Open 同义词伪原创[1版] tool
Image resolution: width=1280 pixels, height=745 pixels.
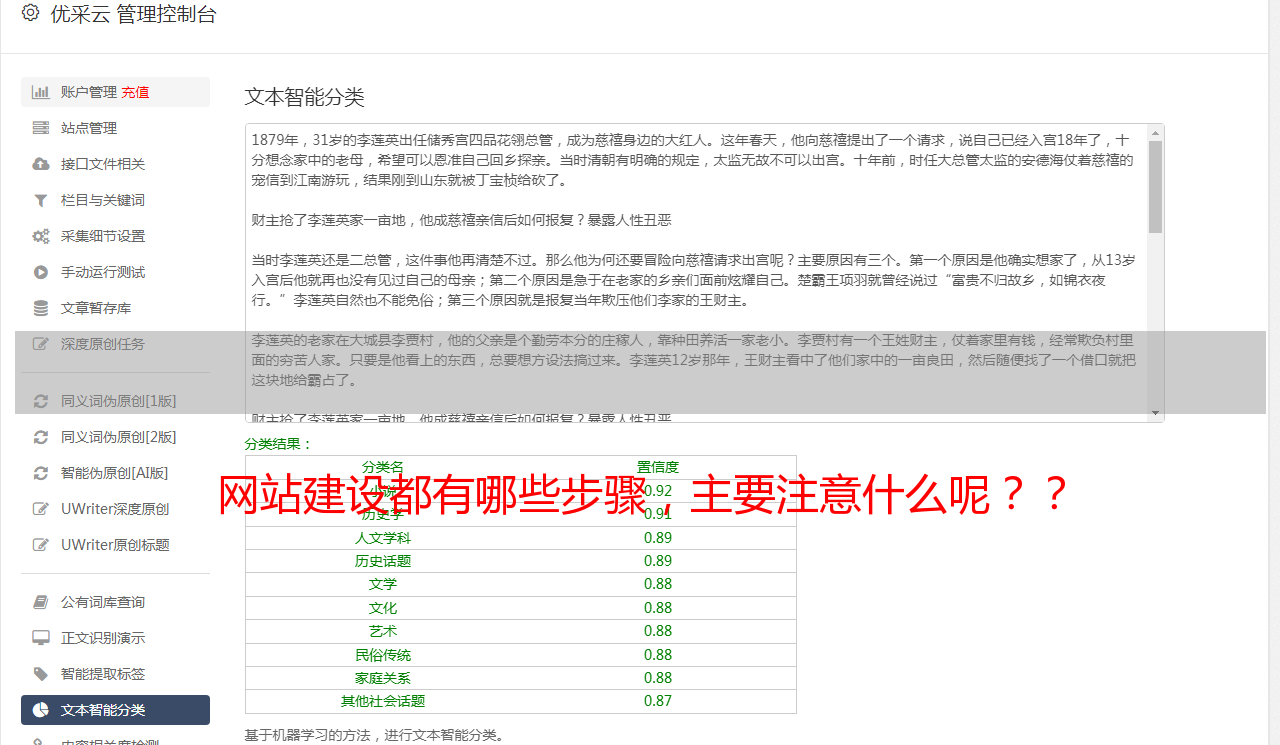pos(115,401)
